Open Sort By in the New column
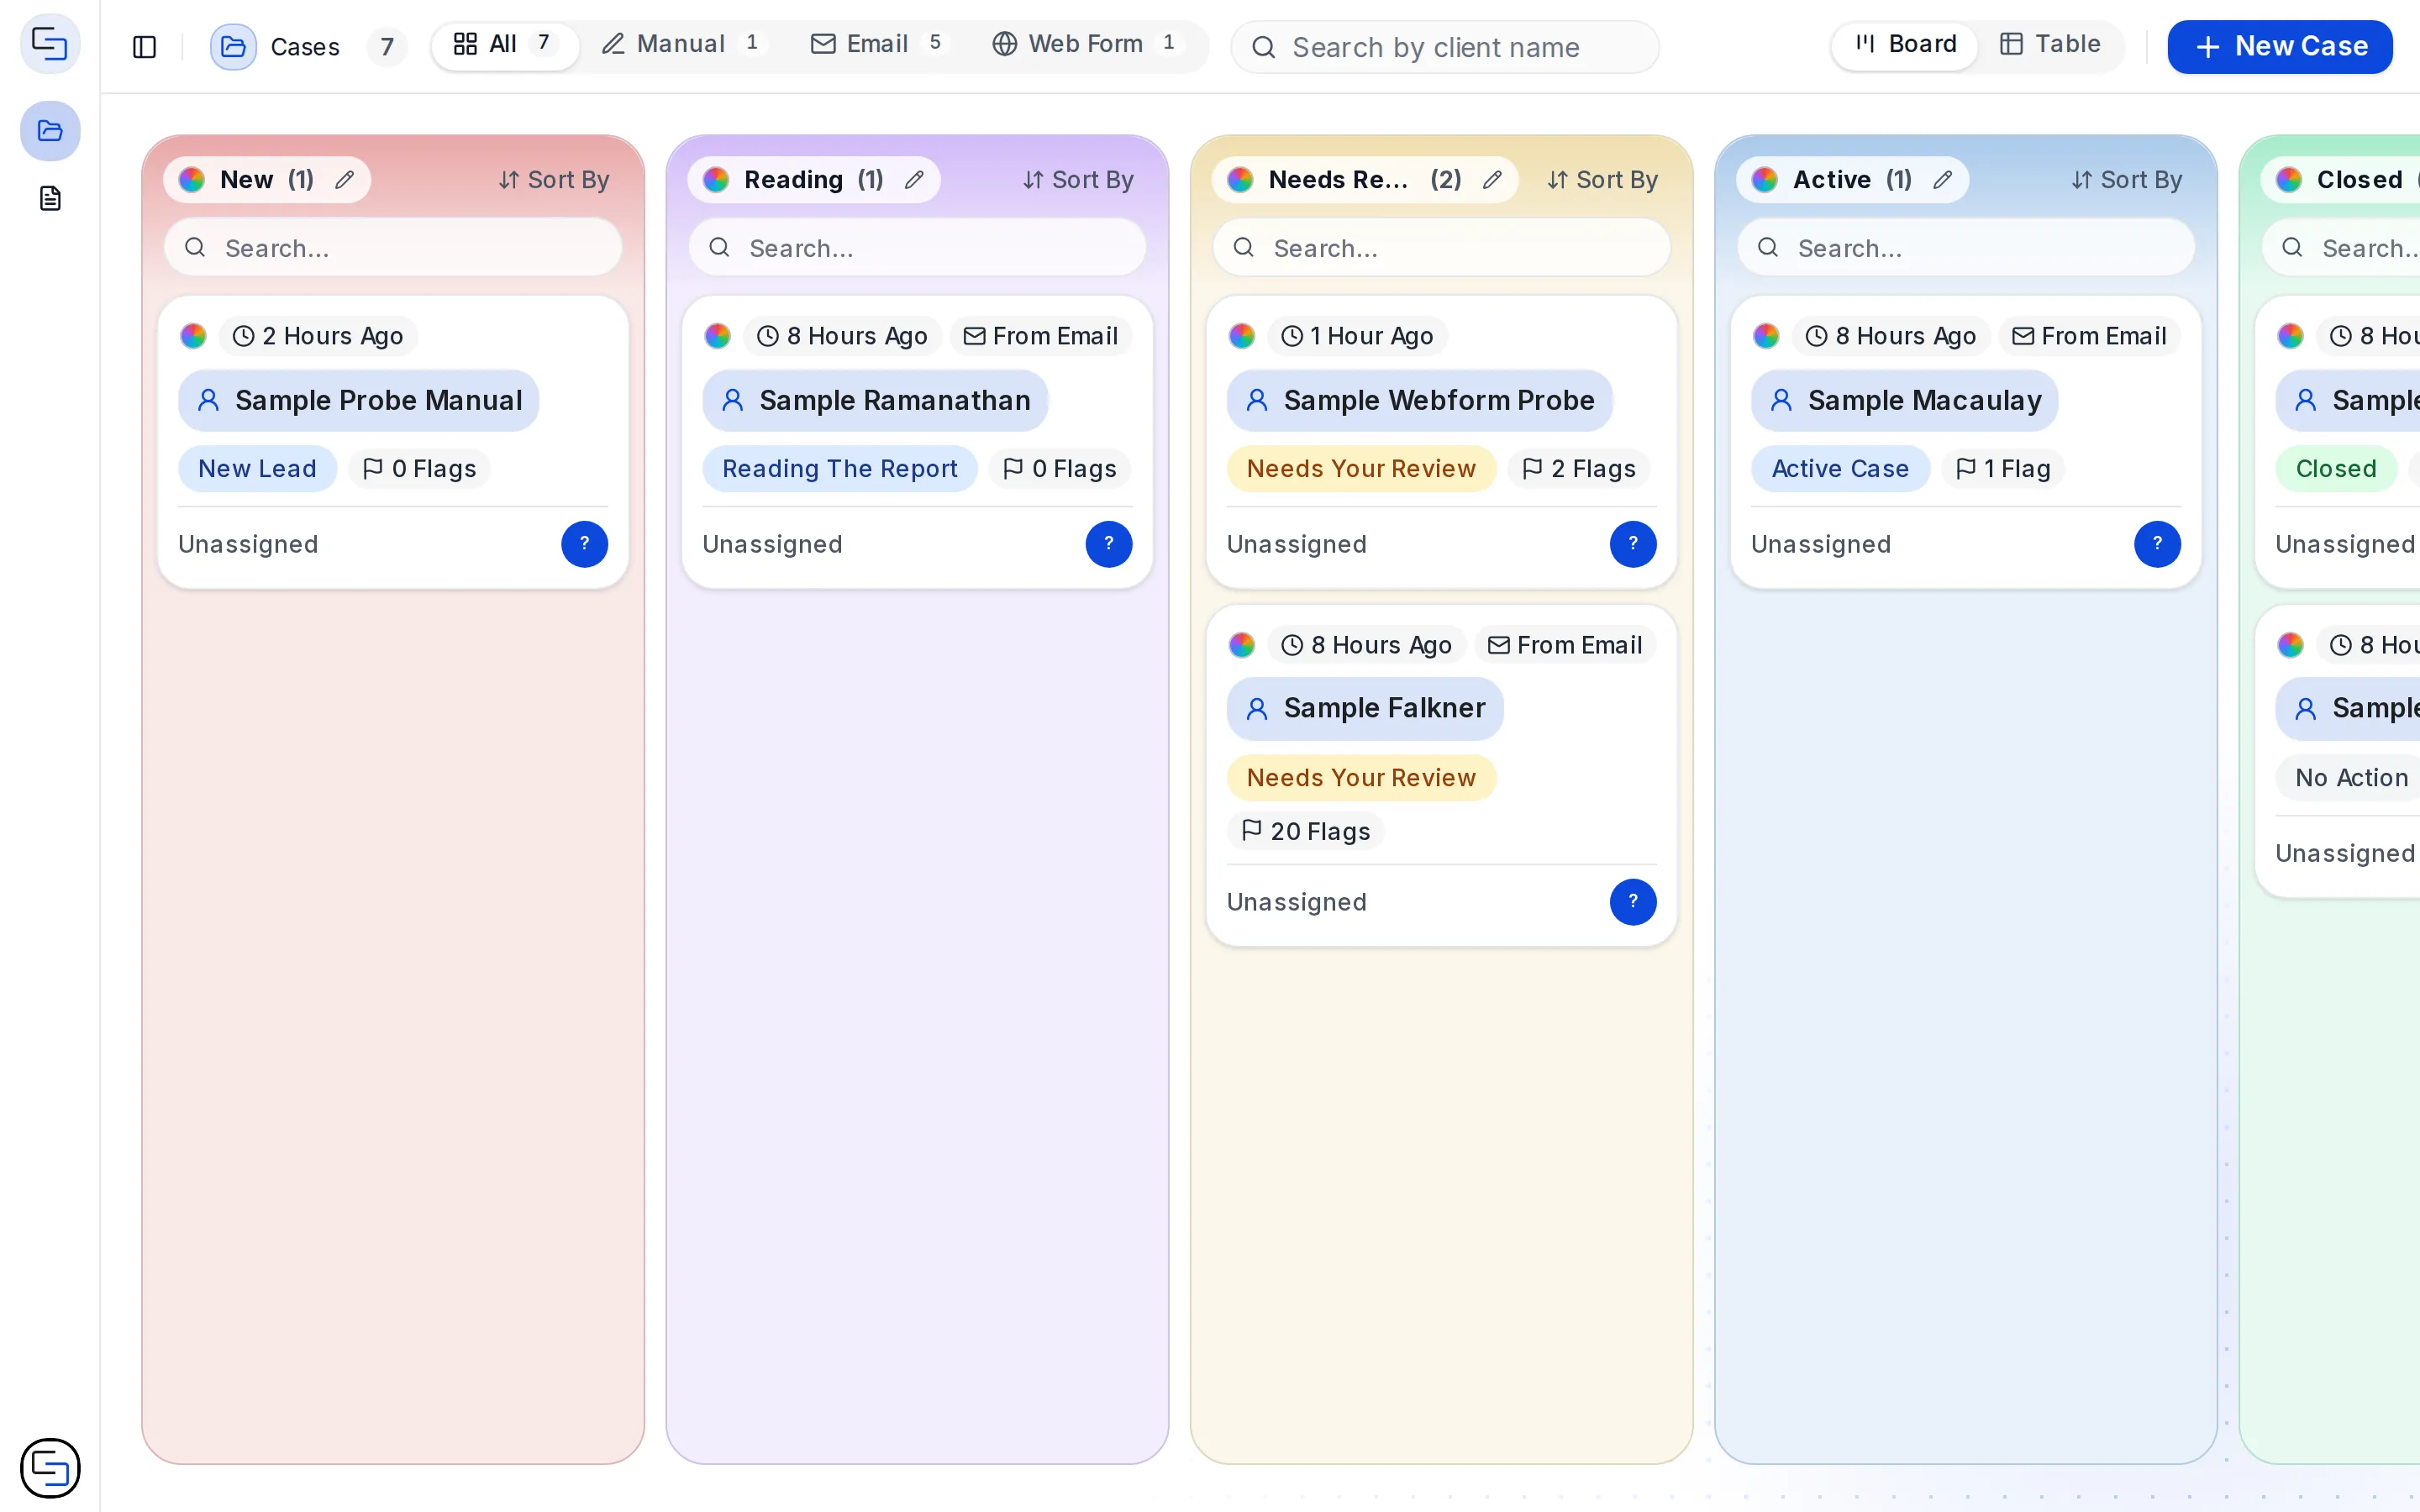 point(554,180)
